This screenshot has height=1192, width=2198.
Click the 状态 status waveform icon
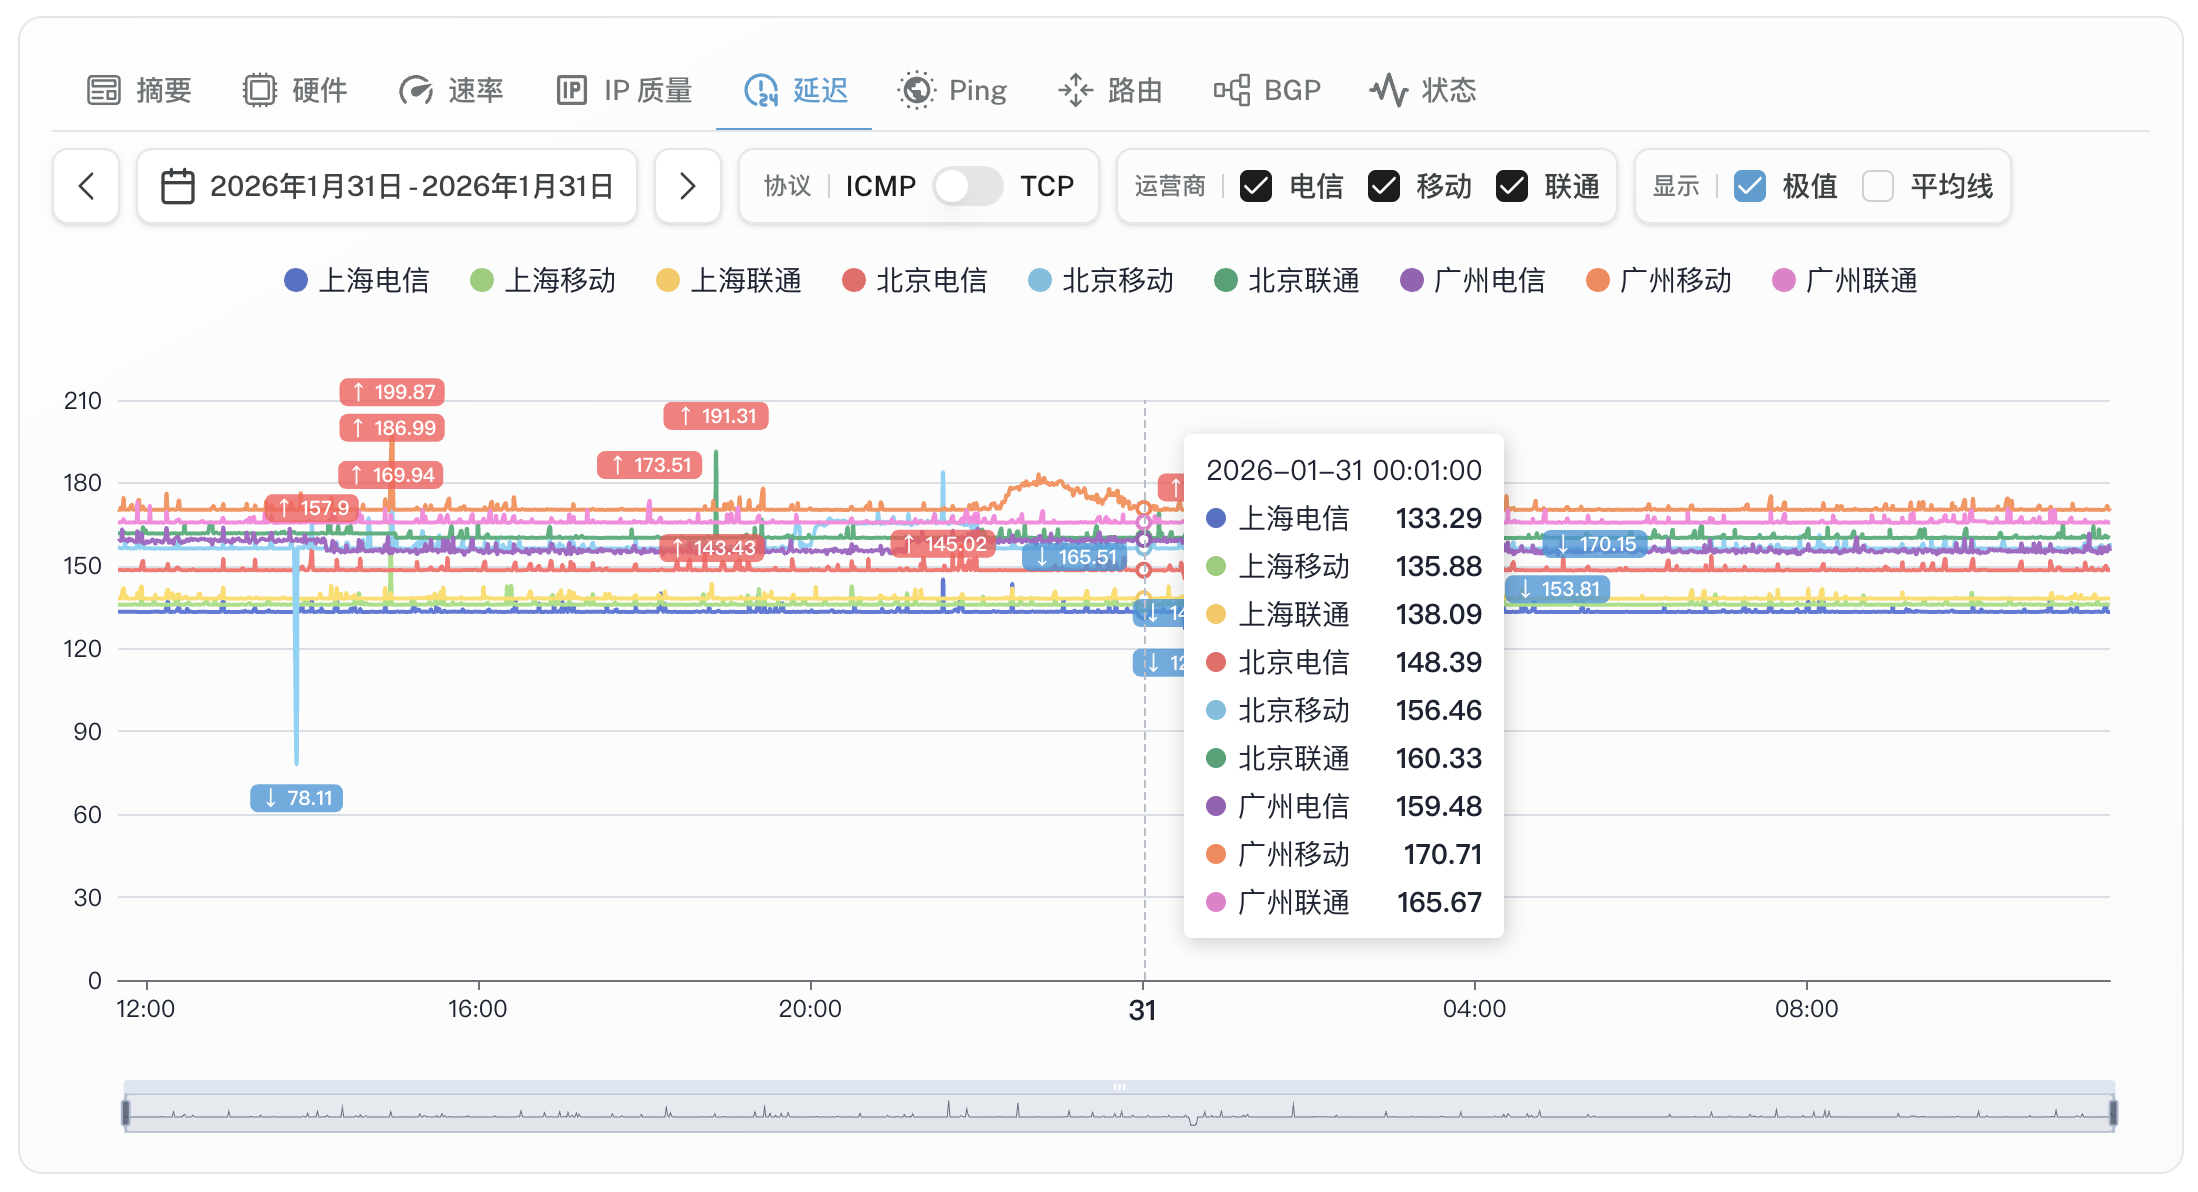[x=1389, y=90]
